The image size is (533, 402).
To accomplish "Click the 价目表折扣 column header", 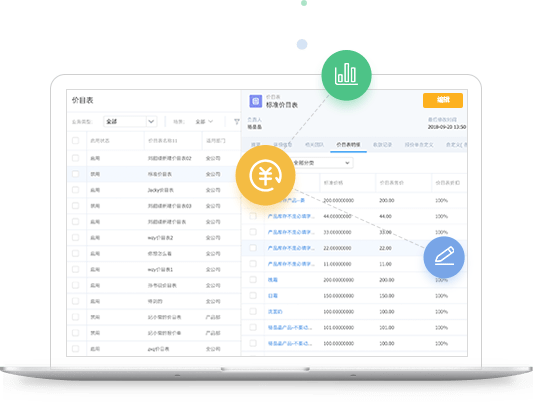I will tap(448, 183).
